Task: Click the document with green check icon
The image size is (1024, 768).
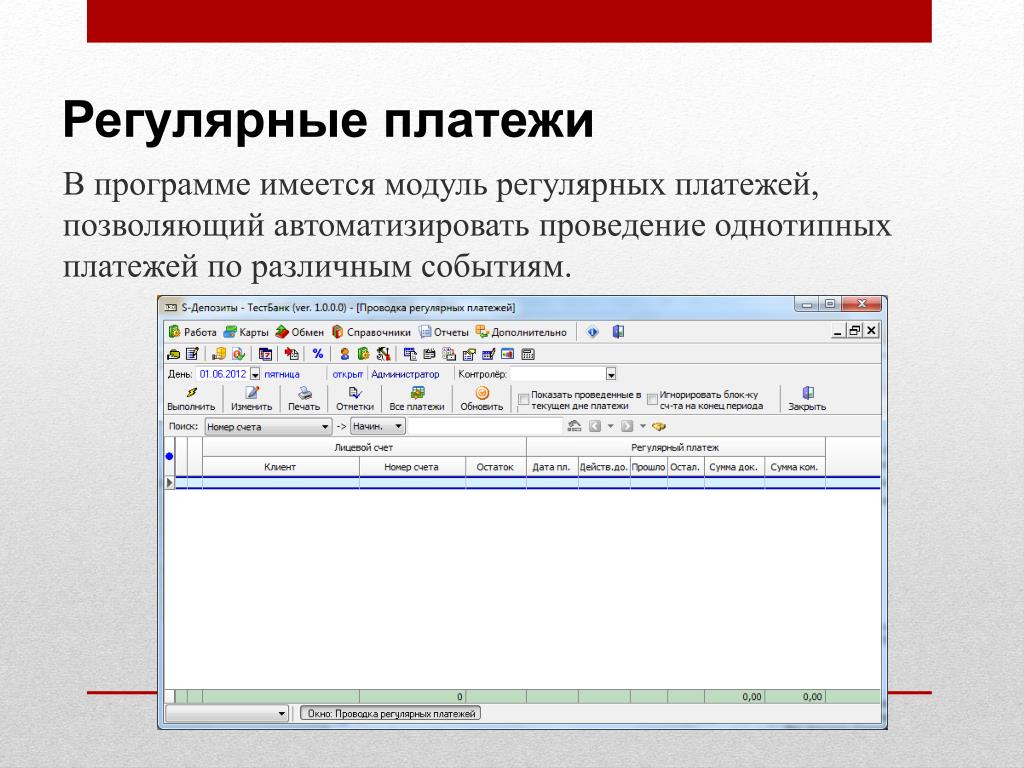Action: [238, 354]
